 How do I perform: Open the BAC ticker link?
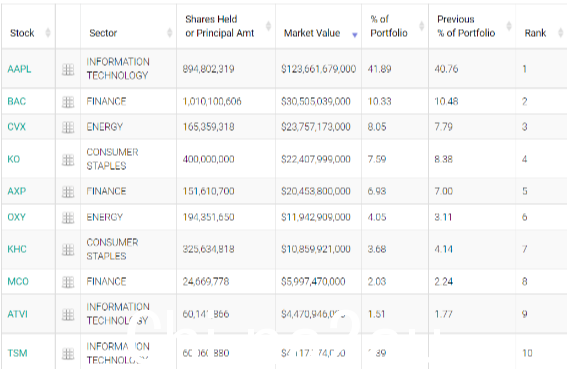coord(17,101)
